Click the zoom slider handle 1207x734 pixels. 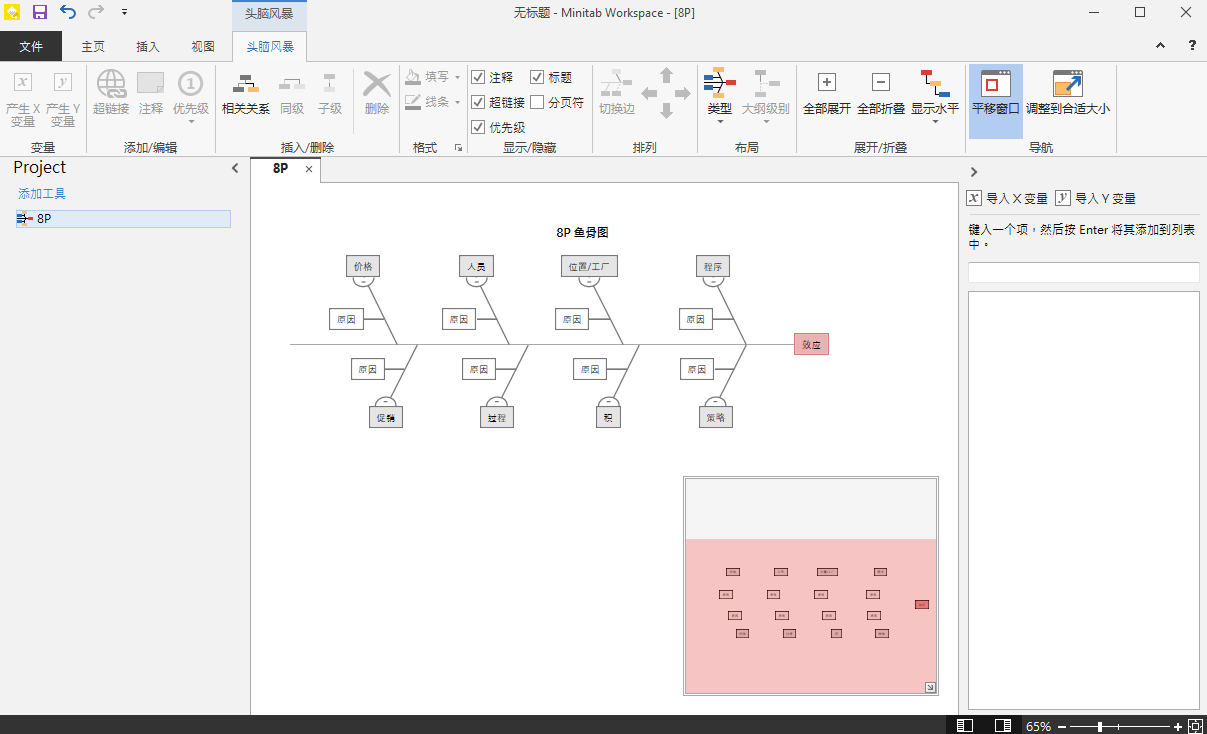pos(1100,726)
